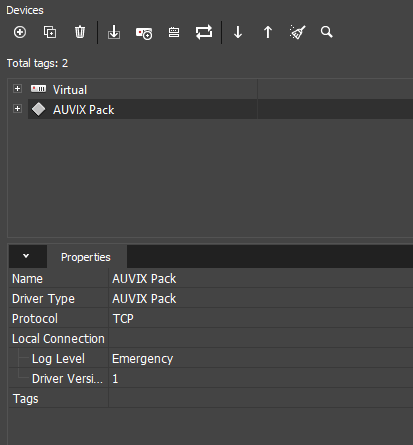
Task: Collapse panel with the chevron arrow
Action: pos(26,256)
